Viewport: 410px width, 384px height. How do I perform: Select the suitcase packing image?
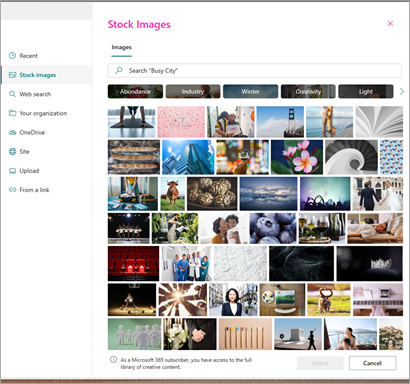[133, 194]
